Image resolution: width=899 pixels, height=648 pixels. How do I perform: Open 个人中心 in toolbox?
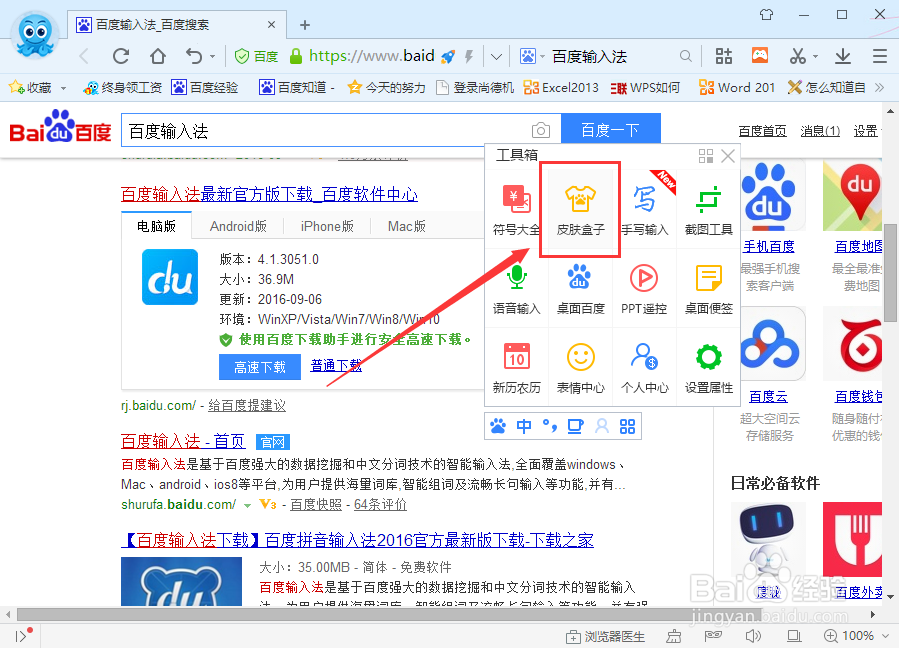(644, 368)
